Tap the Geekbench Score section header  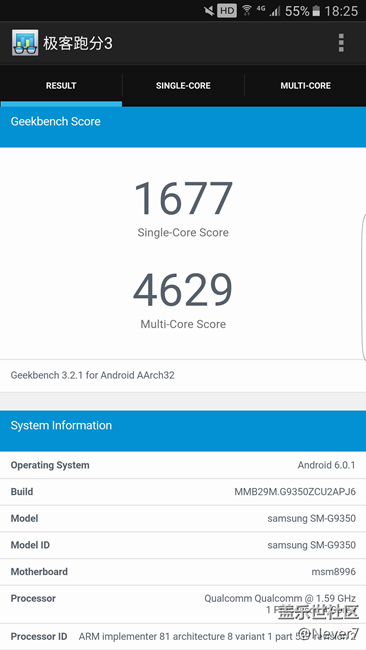(x=183, y=127)
